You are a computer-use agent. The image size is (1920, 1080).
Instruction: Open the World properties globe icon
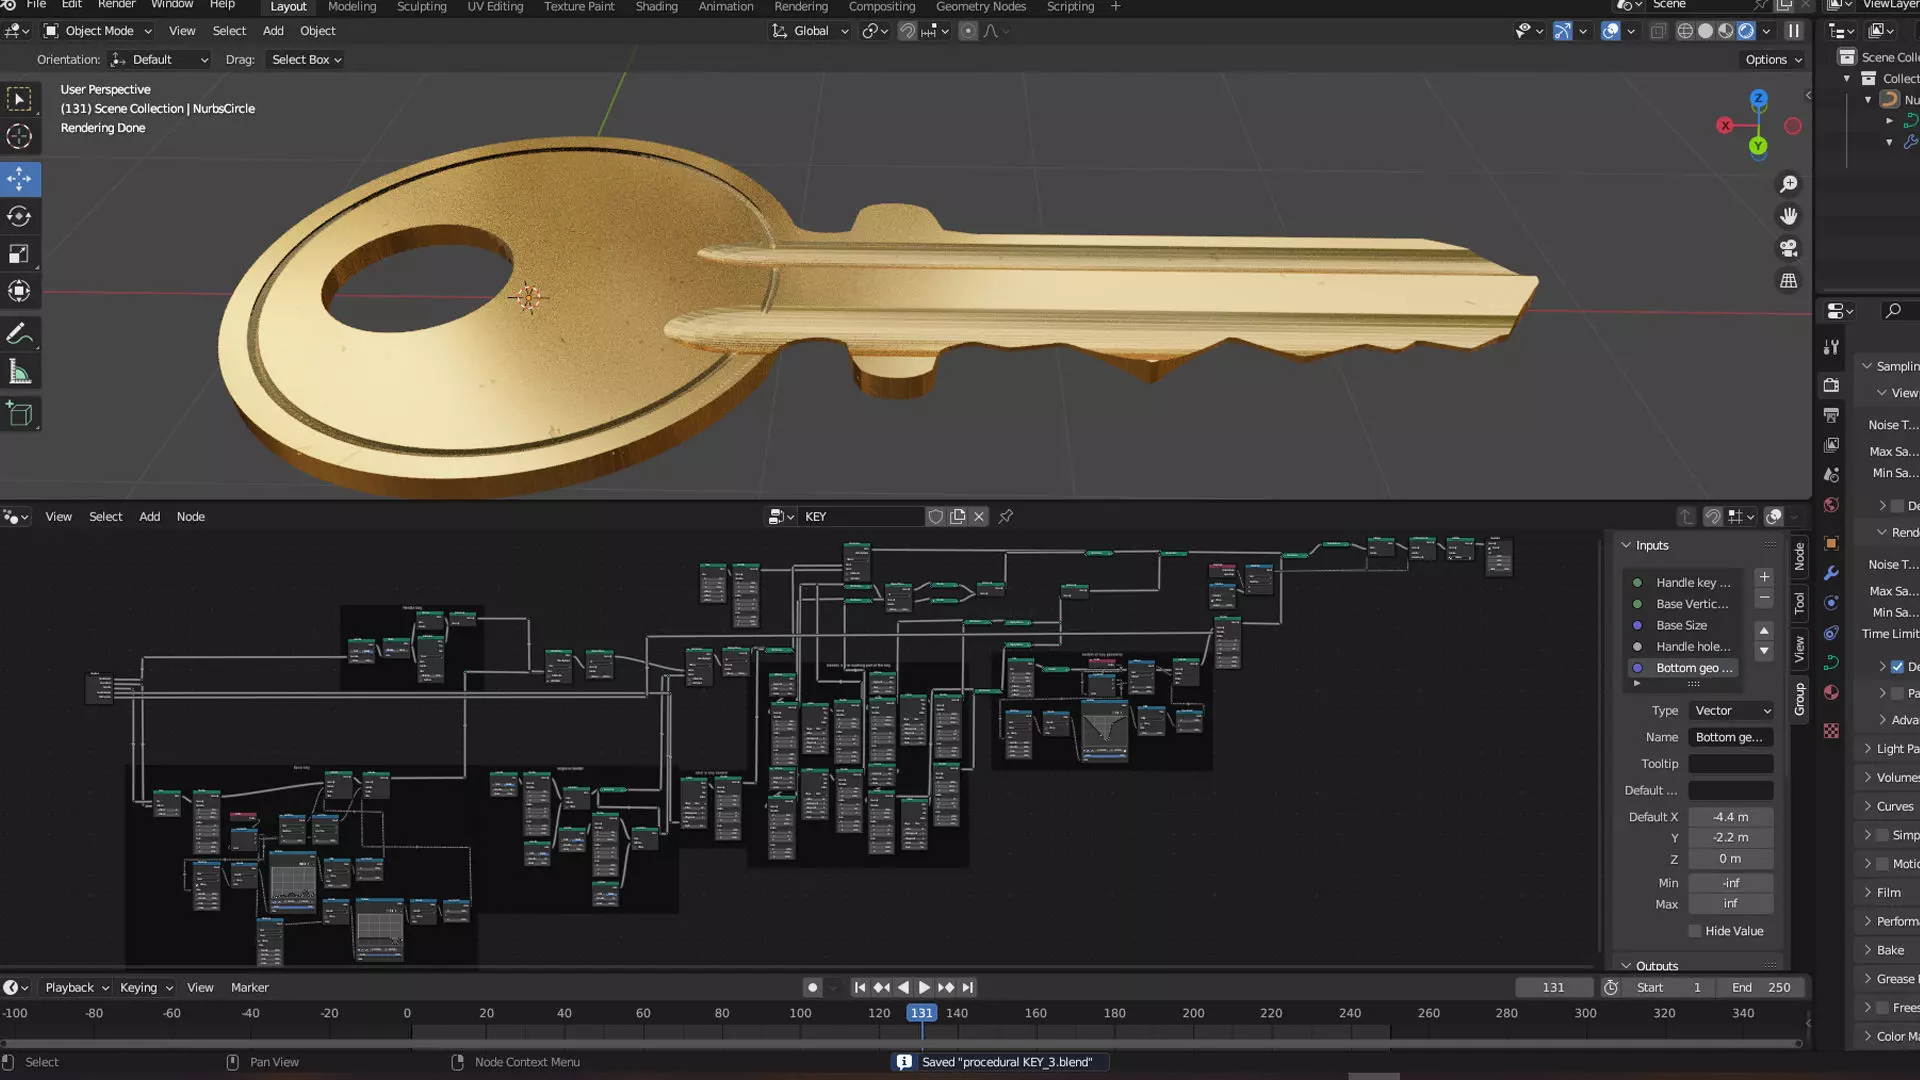(1831, 505)
